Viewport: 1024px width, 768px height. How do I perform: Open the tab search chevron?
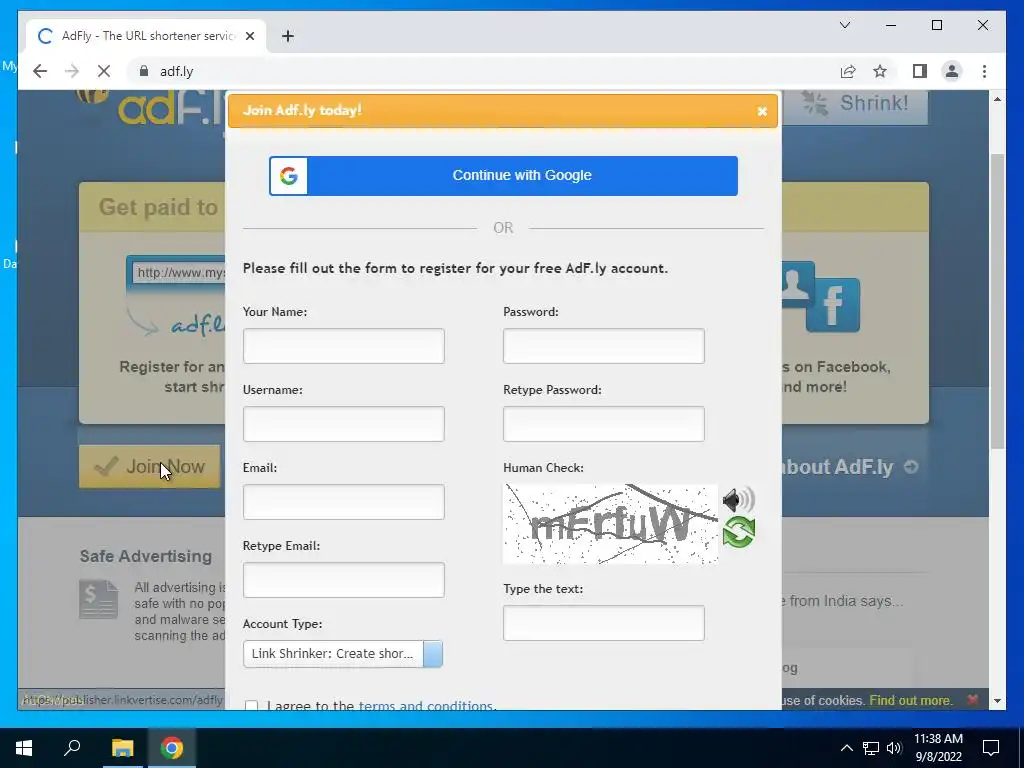845,25
